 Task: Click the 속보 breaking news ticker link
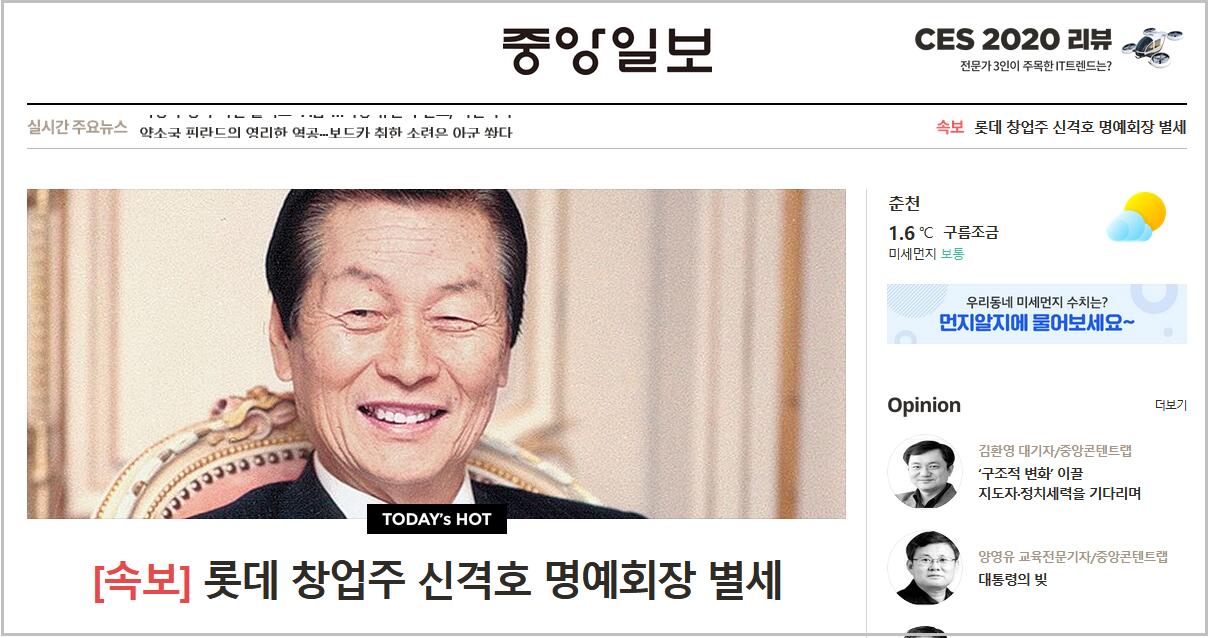click(x=1061, y=127)
